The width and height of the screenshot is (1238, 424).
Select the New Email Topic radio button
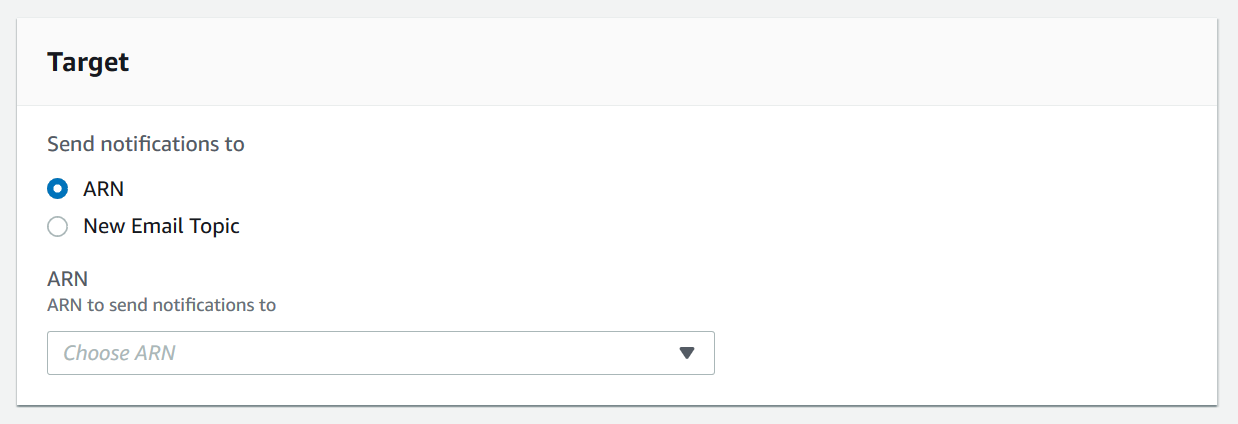58,226
